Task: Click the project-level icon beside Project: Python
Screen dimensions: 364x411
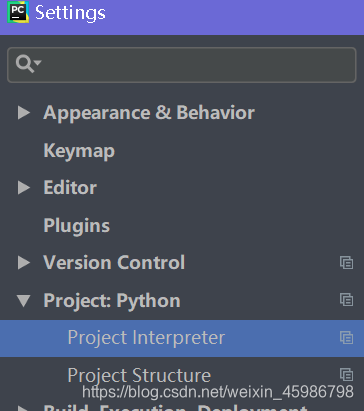Action: [x=346, y=300]
